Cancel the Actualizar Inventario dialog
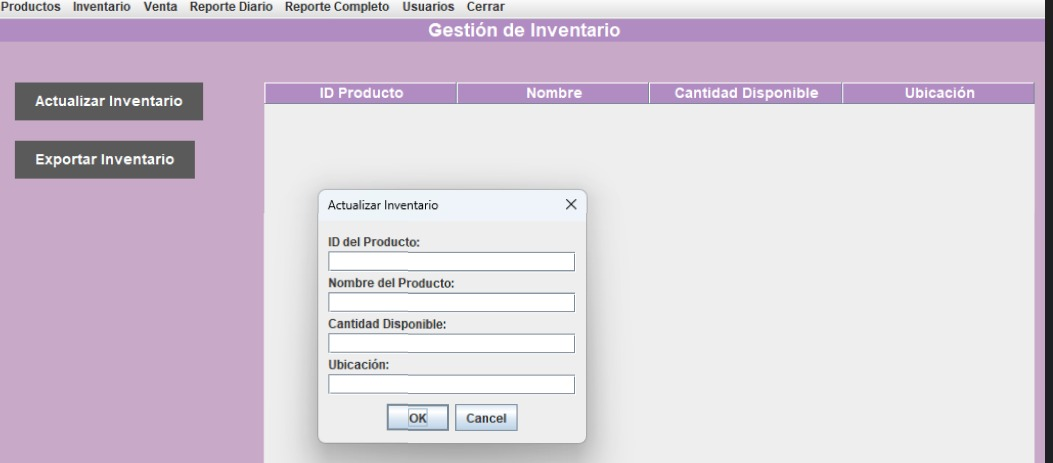This screenshot has height=463, width=1053. [x=486, y=418]
